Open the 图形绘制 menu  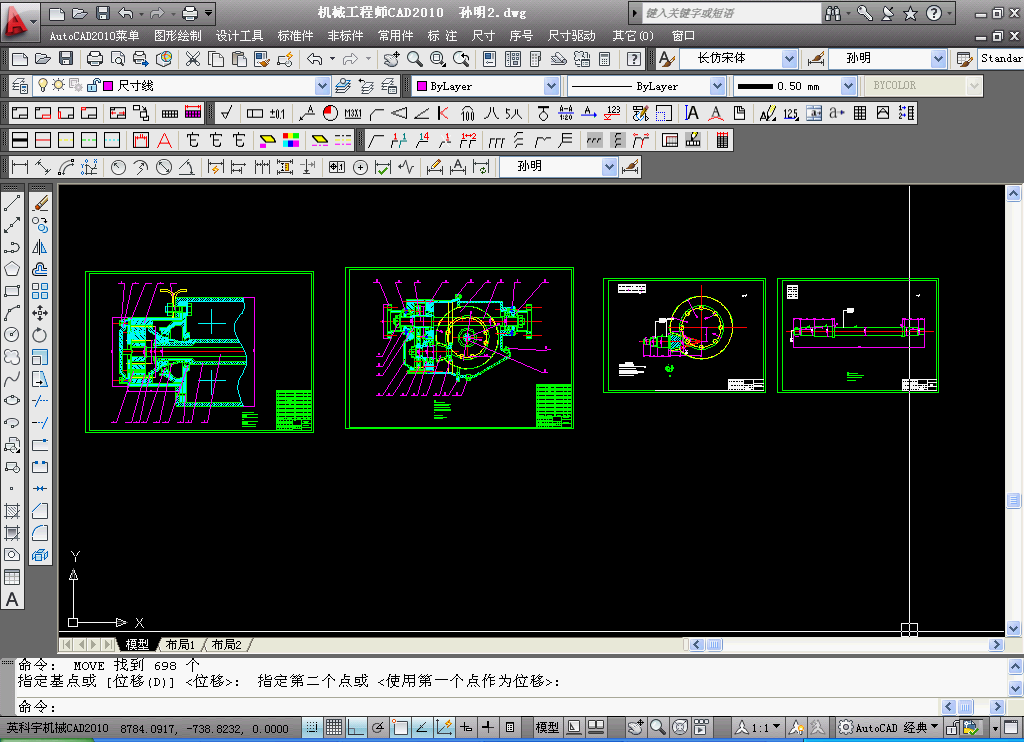177,36
